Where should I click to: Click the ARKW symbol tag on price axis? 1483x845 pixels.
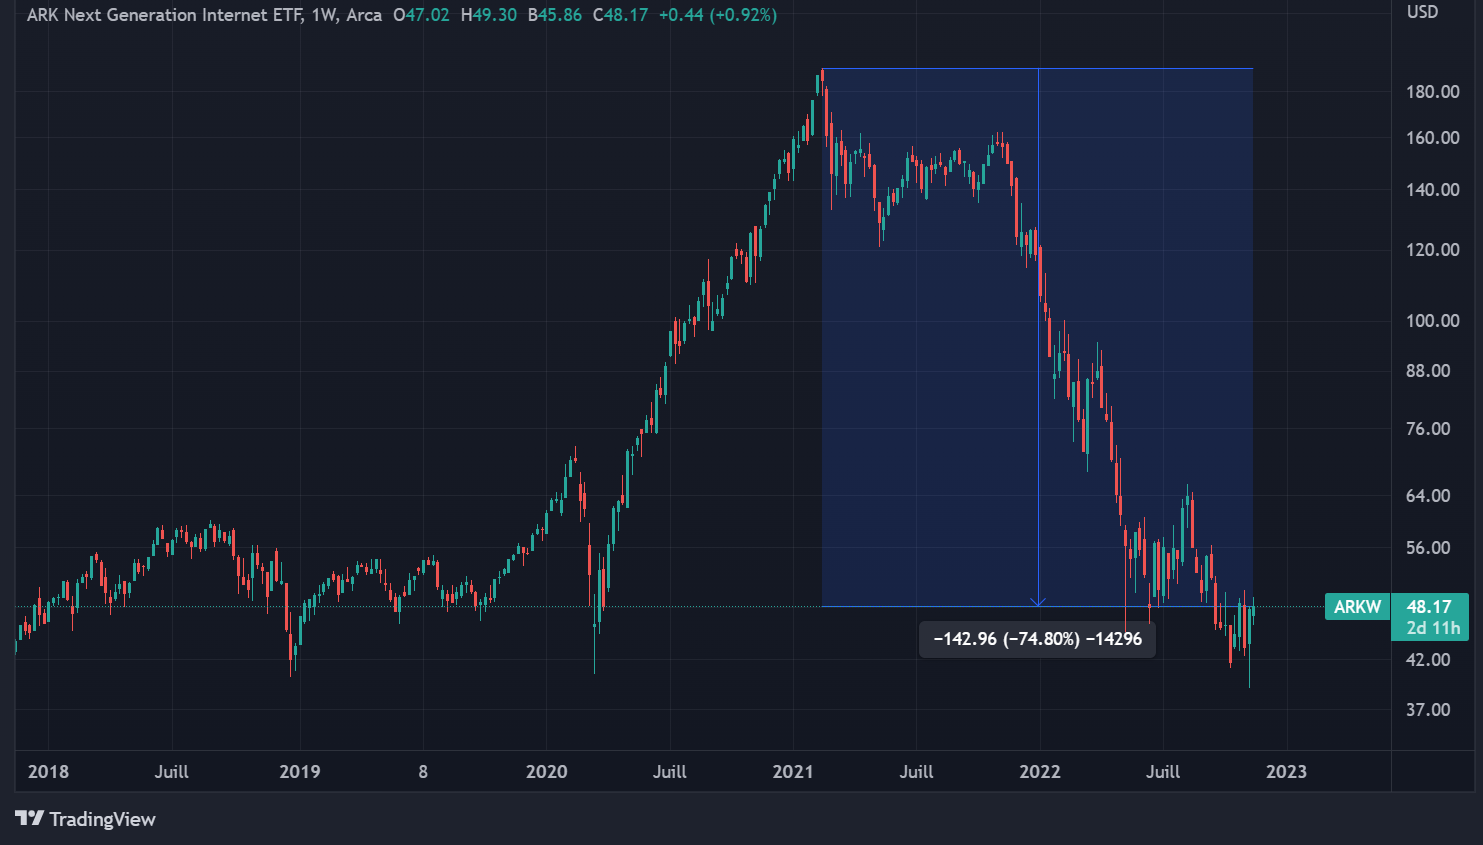tap(1357, 607)
